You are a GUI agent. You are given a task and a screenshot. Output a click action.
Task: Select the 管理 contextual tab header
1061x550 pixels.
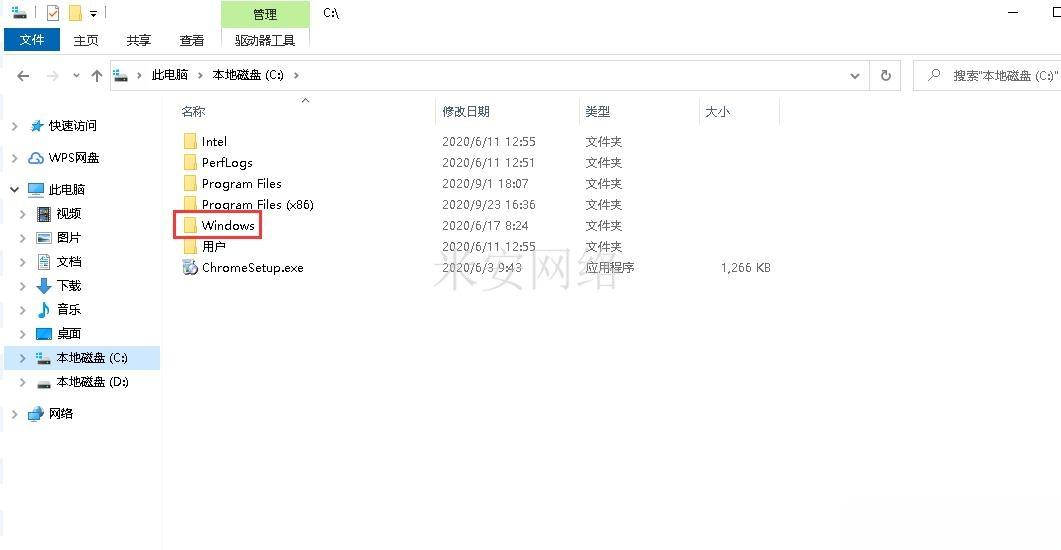click(x=265, y=14)
